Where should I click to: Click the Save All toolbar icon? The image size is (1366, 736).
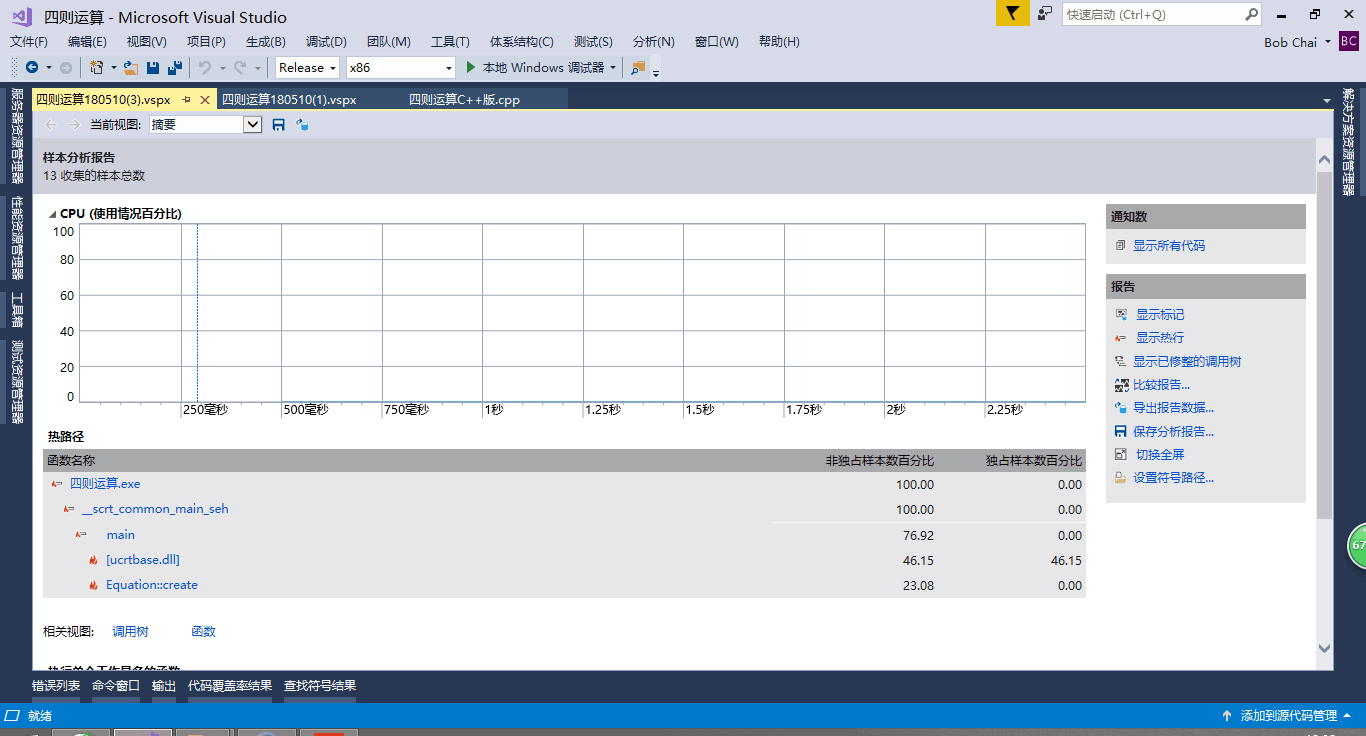coord(175,68)
